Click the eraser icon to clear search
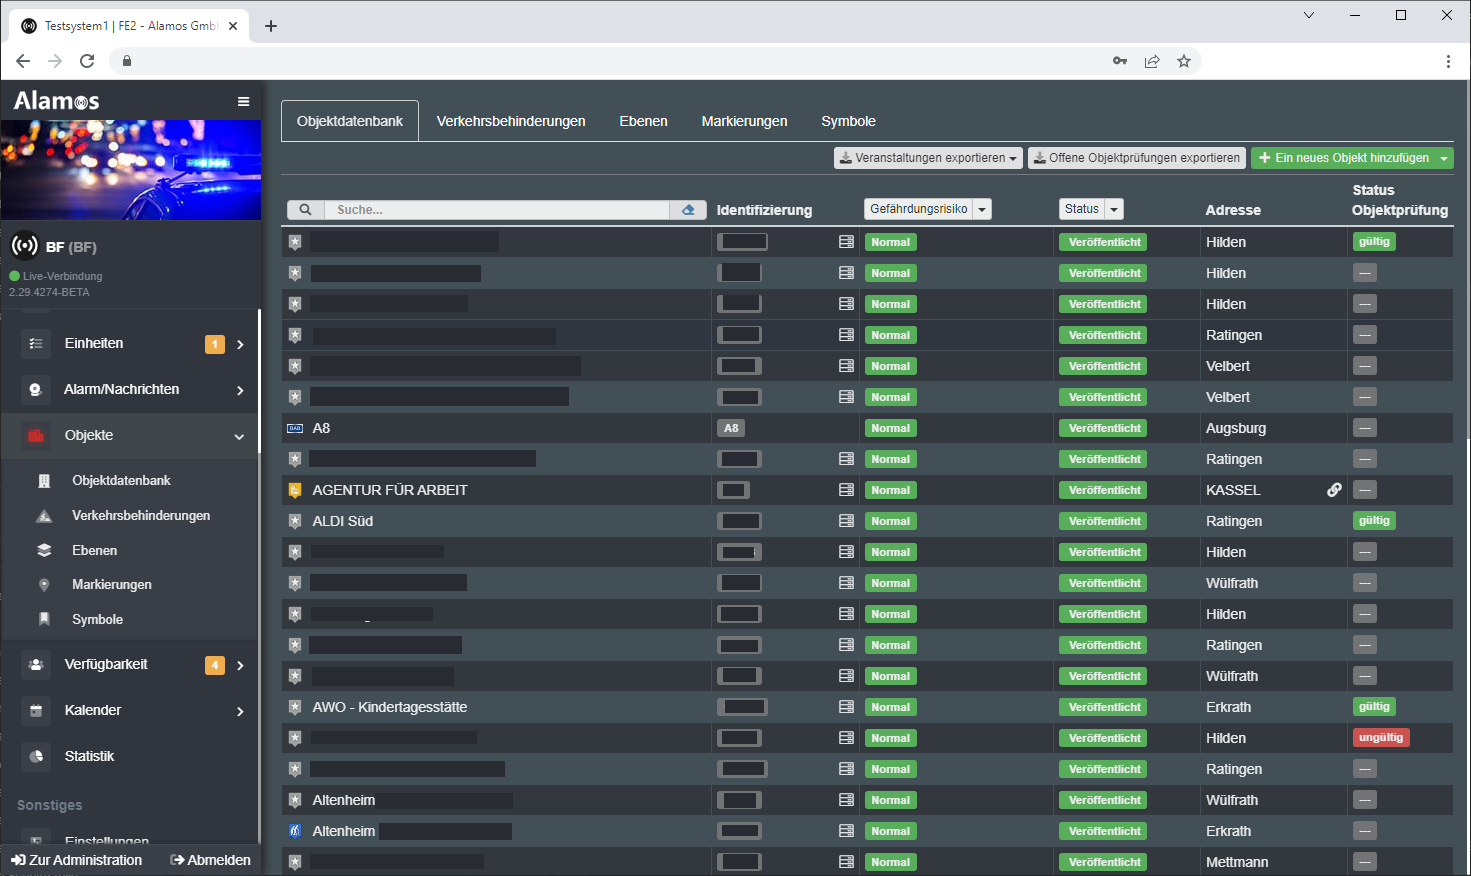 (x=688, y=210)
